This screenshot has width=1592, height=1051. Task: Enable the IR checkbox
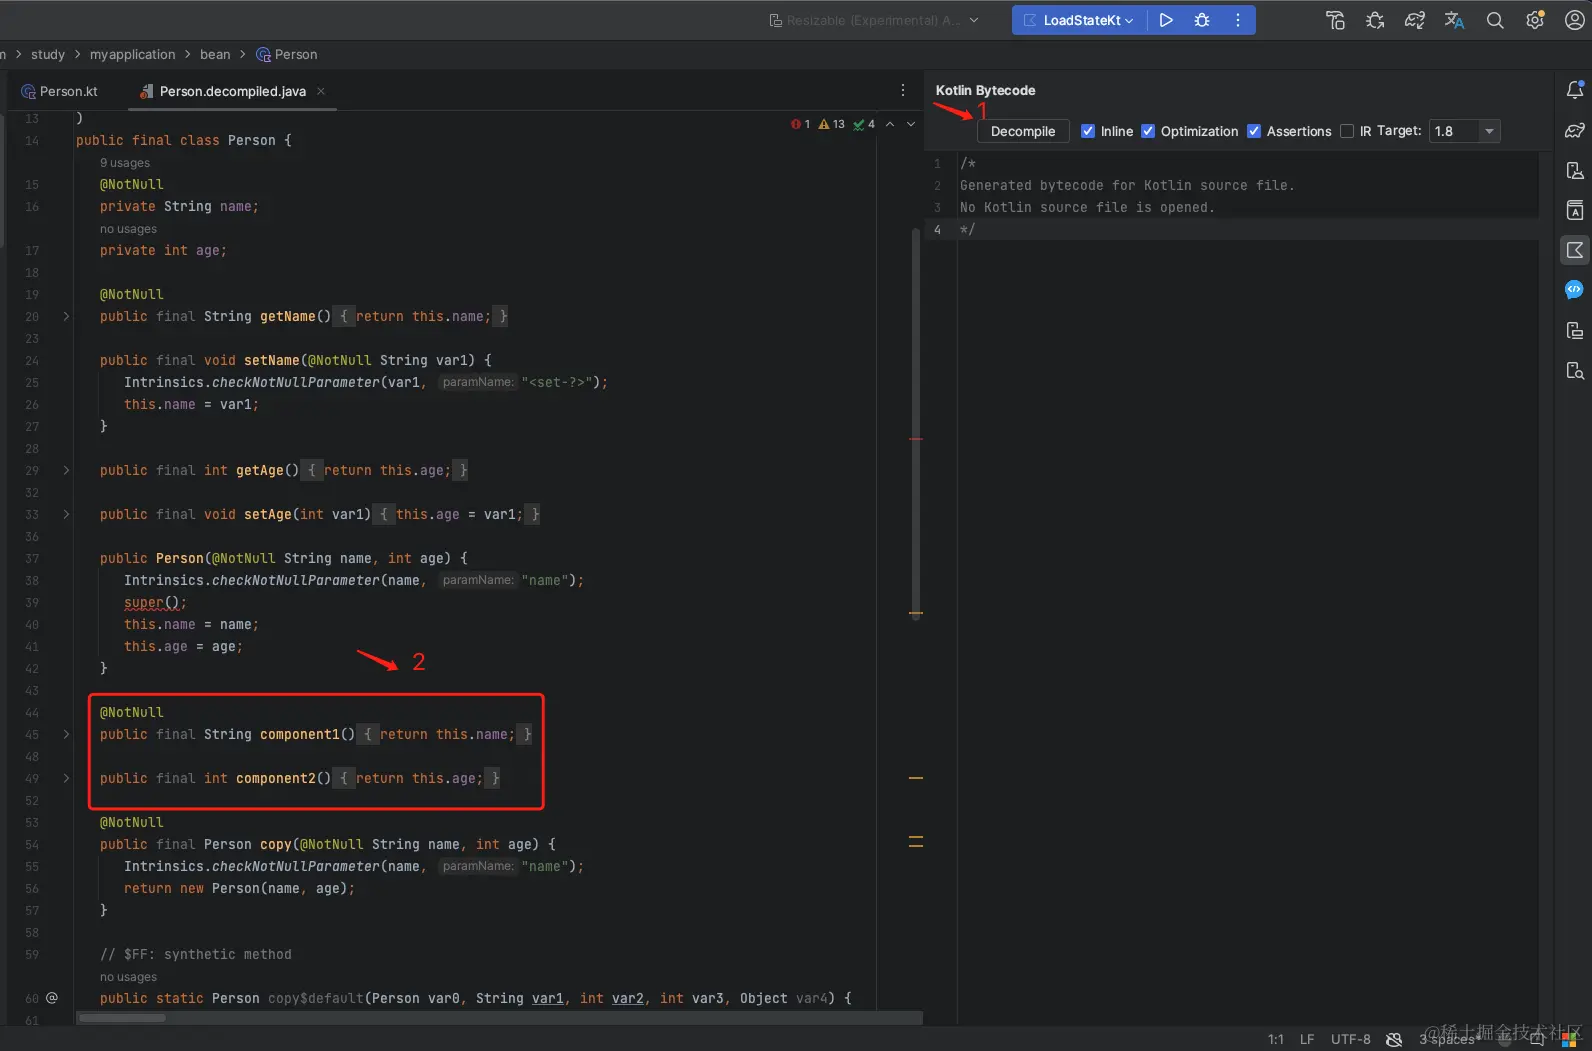point(1347,131)
